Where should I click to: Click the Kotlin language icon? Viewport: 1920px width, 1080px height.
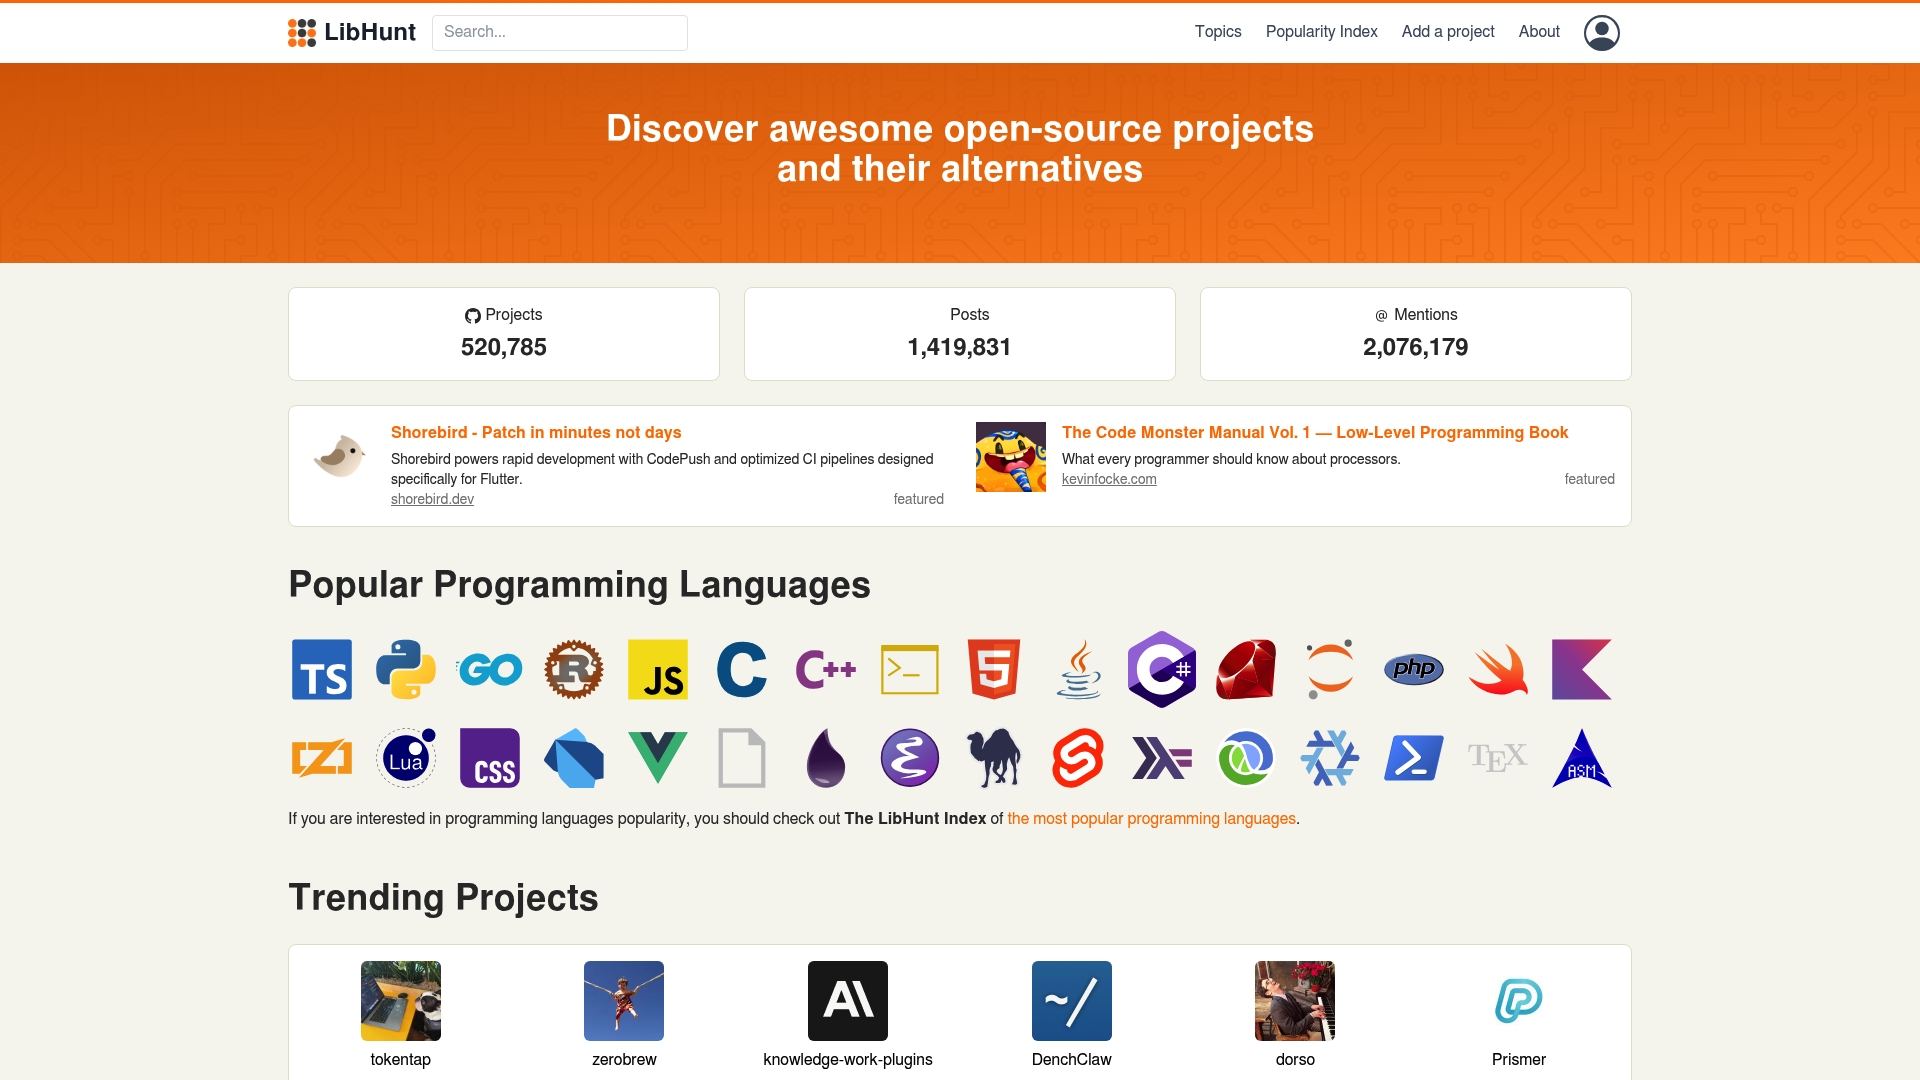[x=1582, y=669]
